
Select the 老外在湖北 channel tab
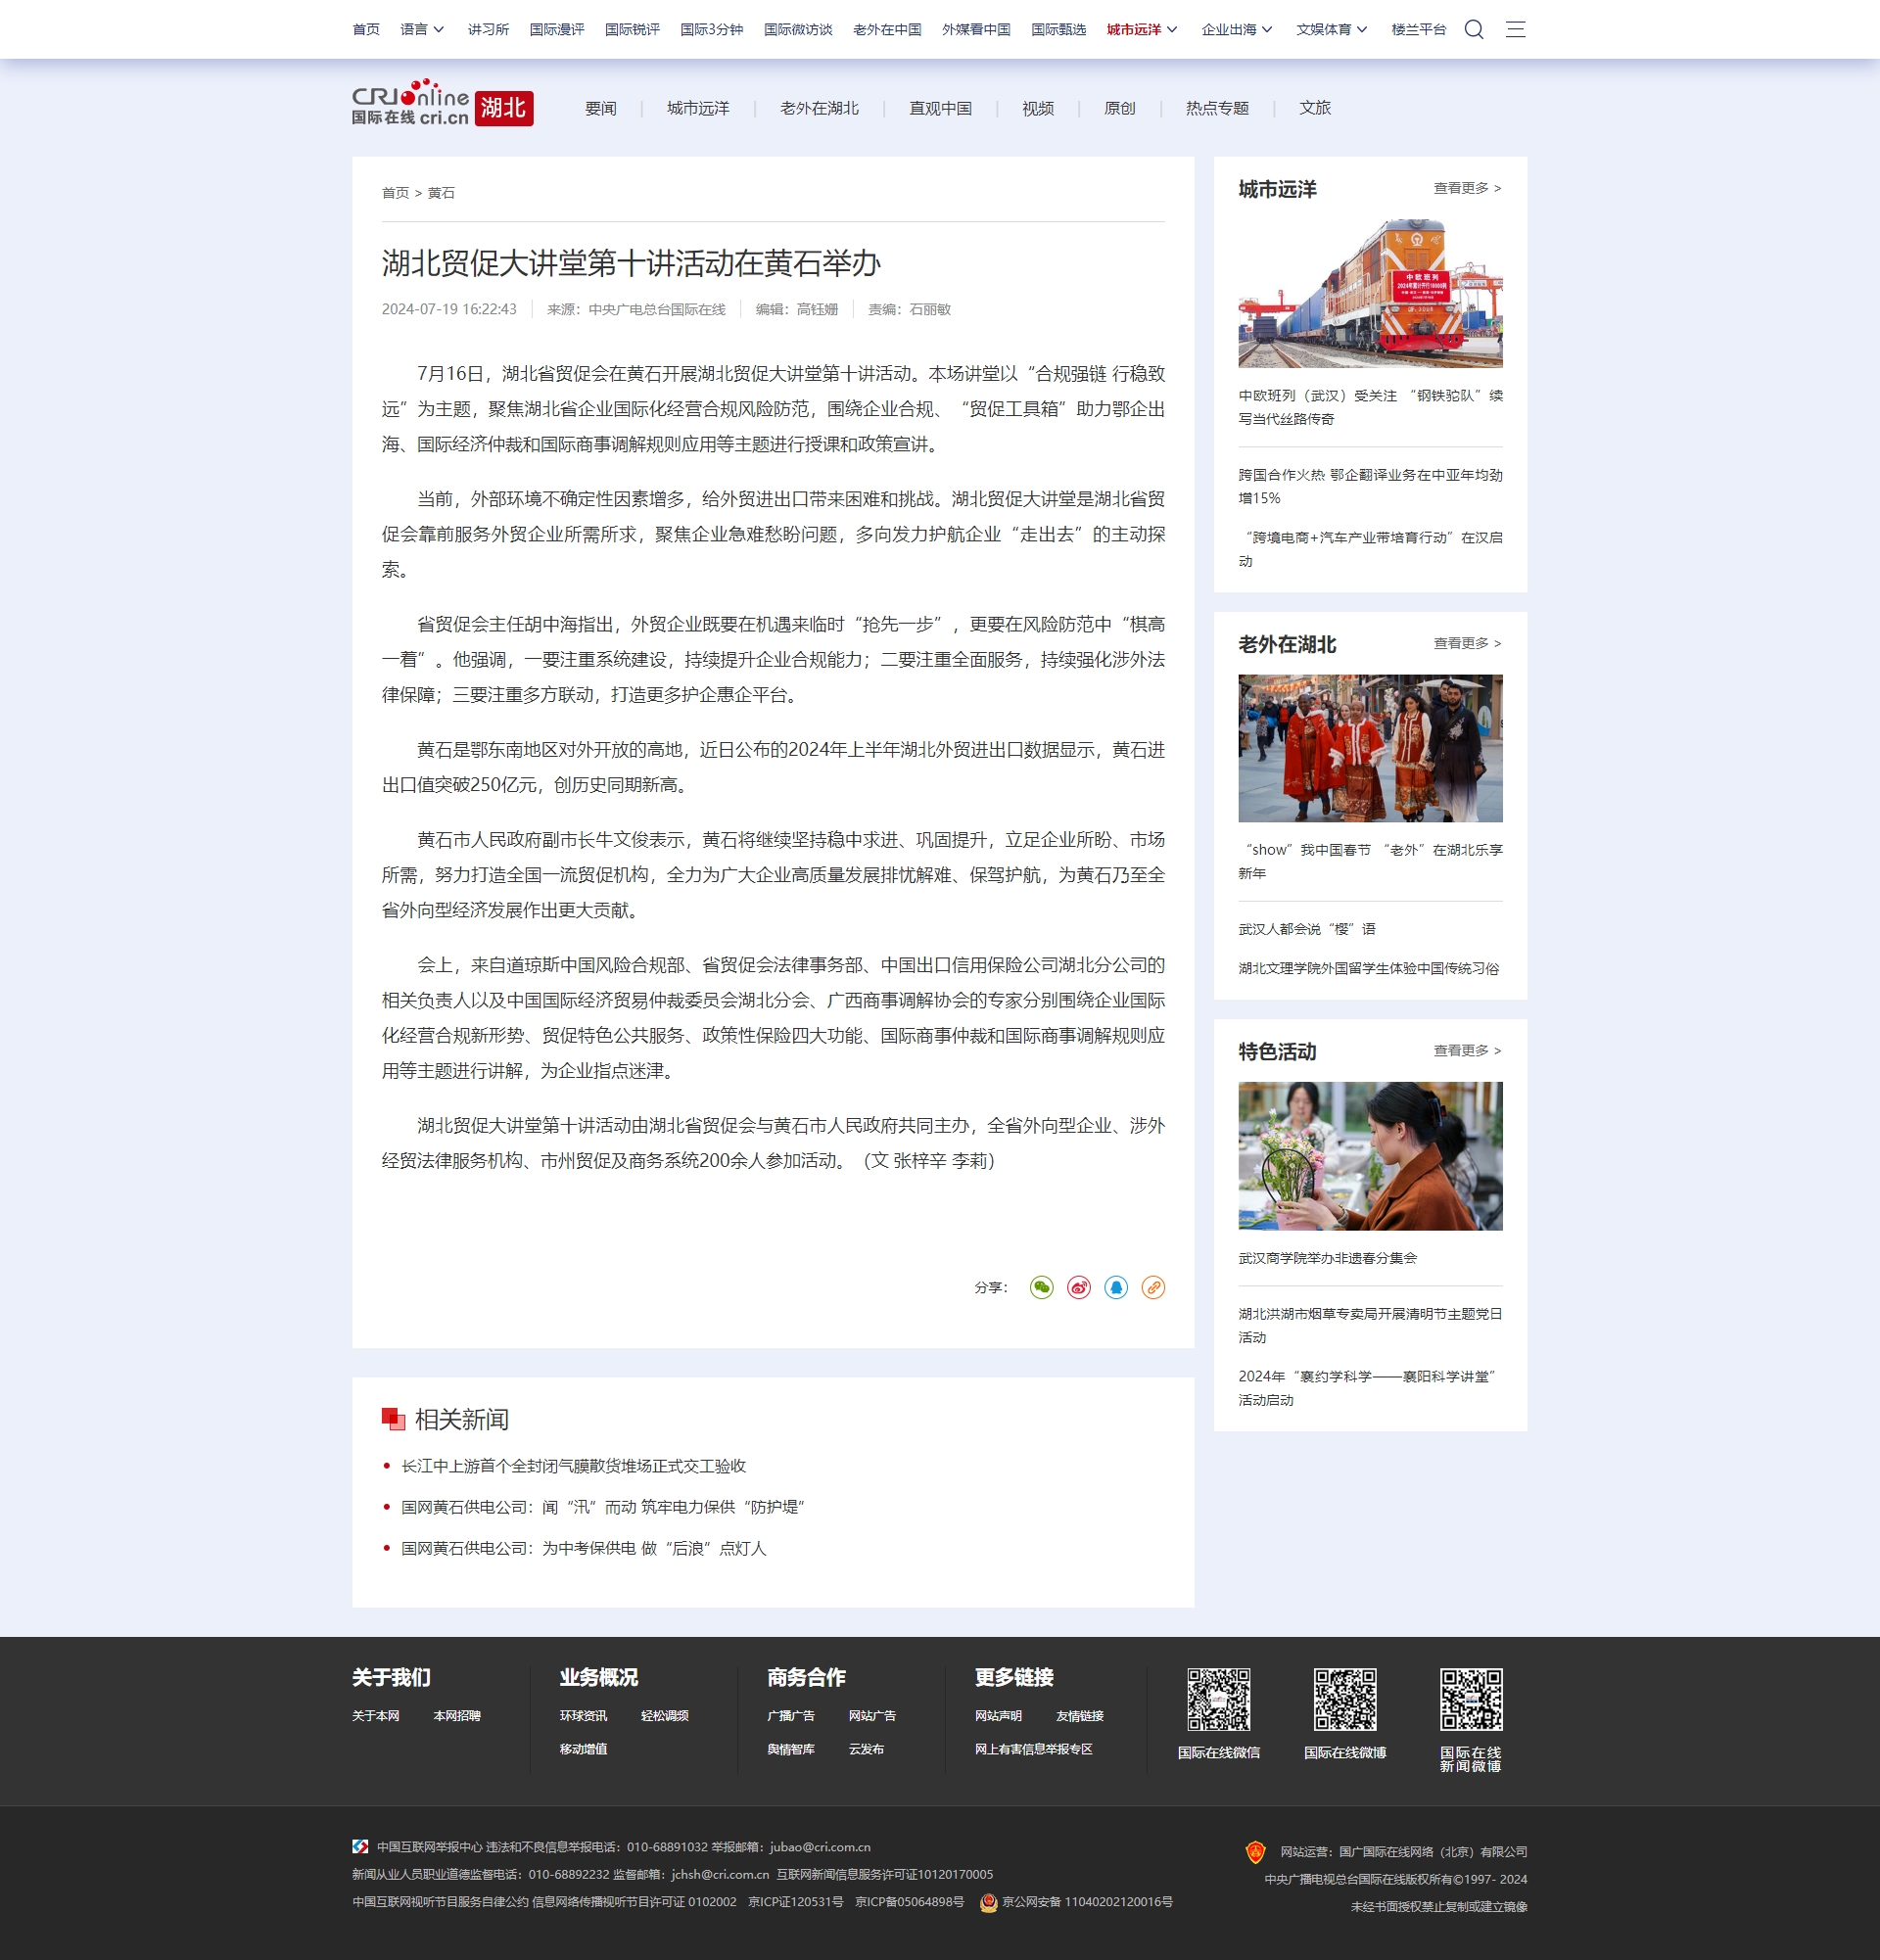point(819,108)
